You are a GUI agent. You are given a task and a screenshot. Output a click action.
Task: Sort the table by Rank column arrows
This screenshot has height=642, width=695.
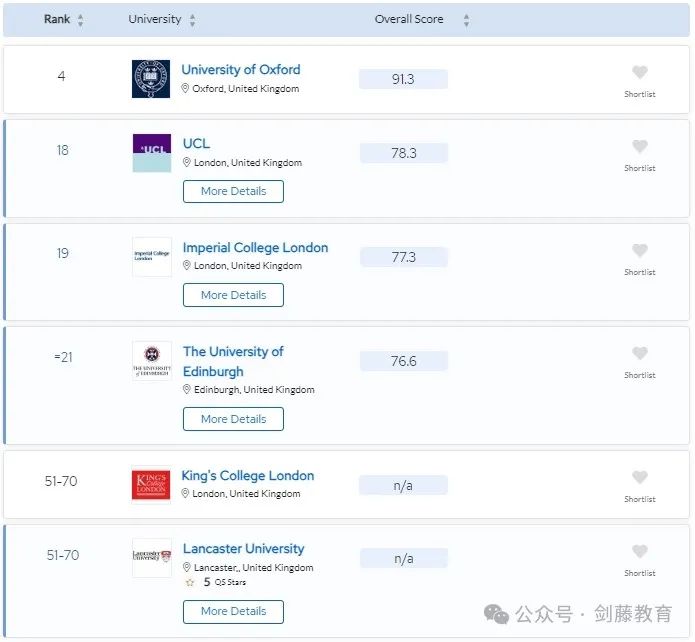tap(80, 20)
